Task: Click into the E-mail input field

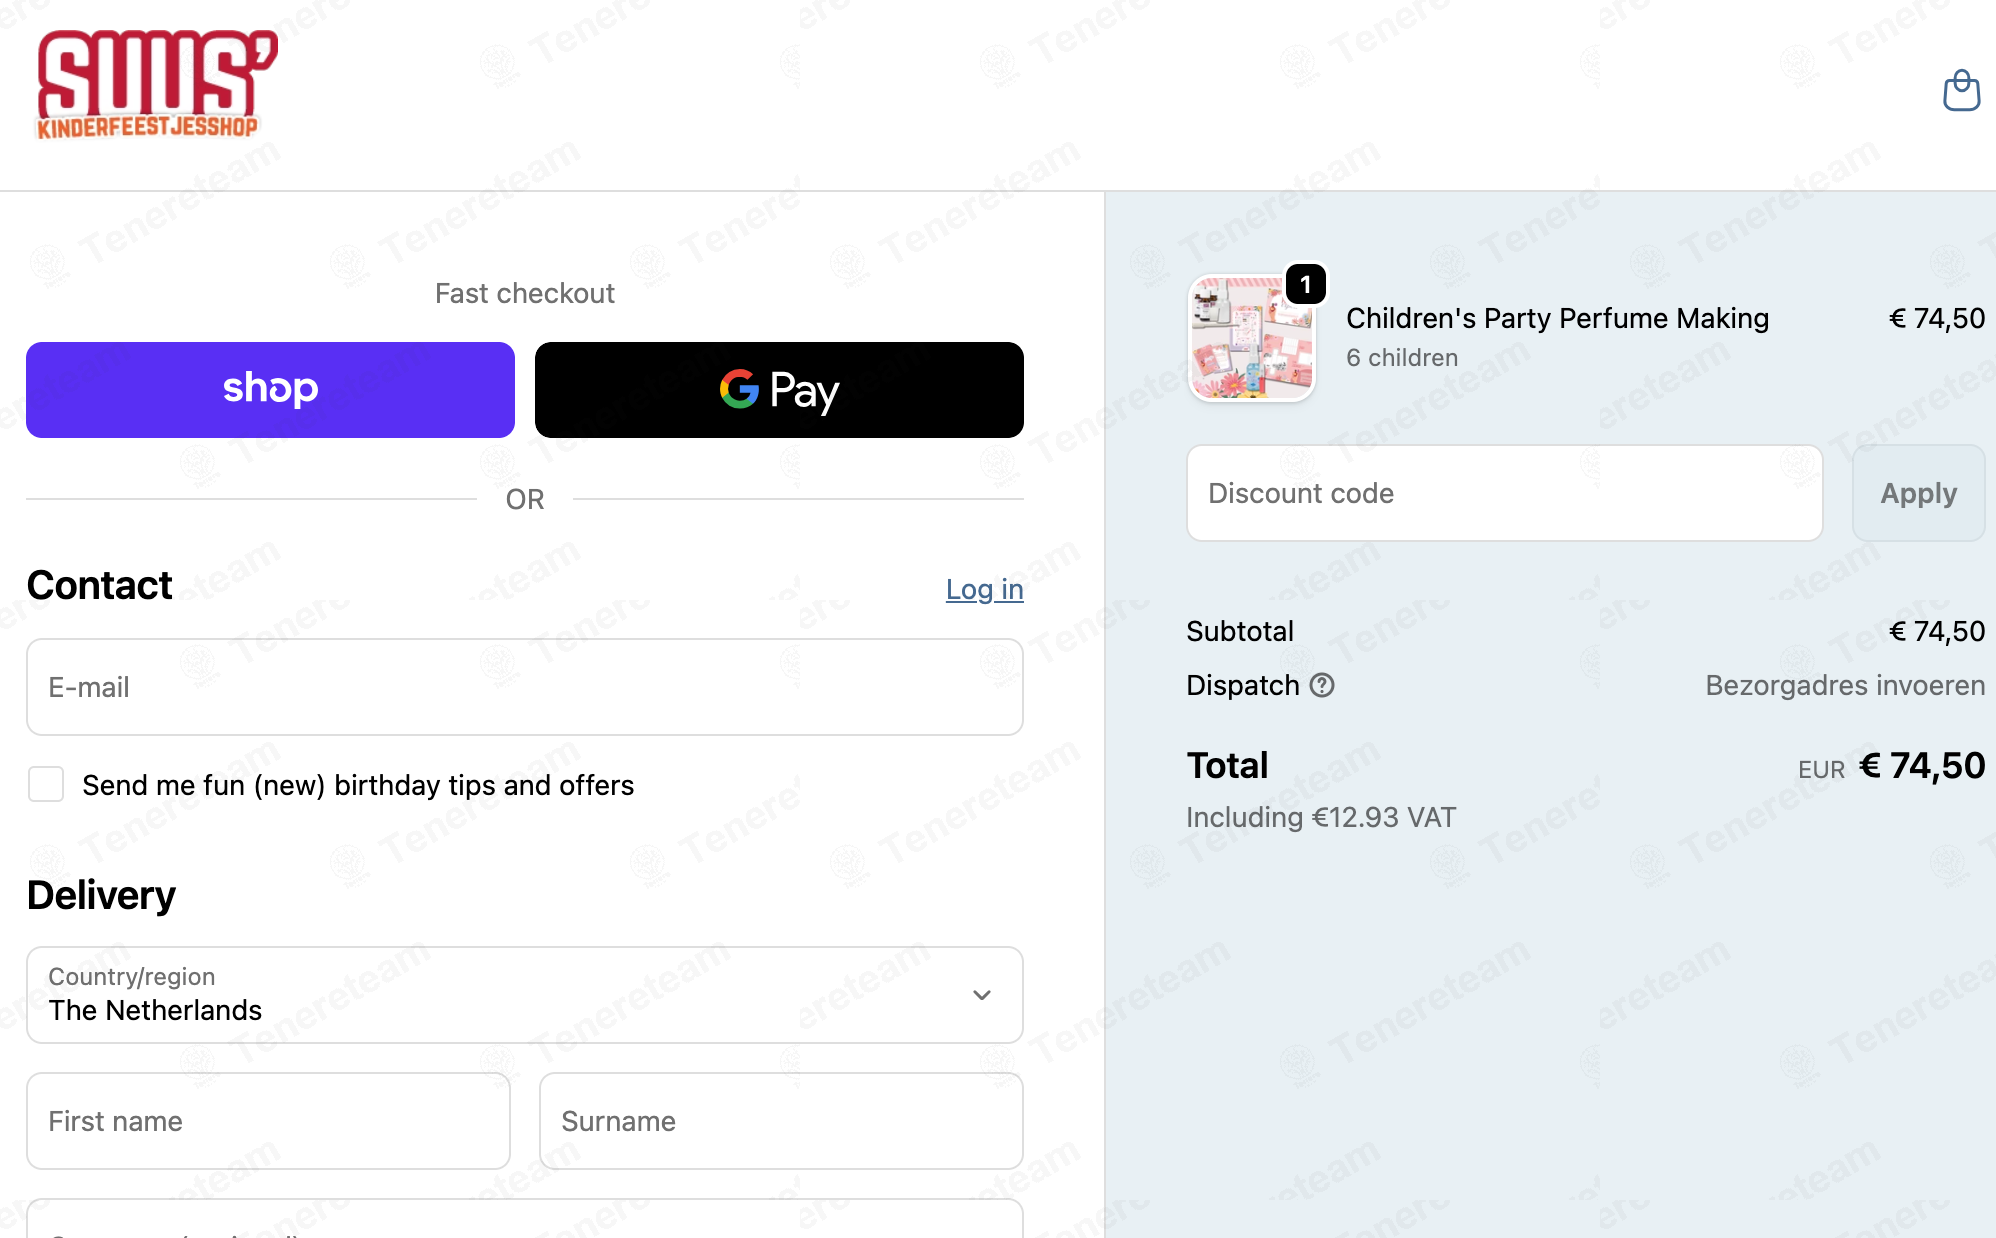Action: [525, 687]
